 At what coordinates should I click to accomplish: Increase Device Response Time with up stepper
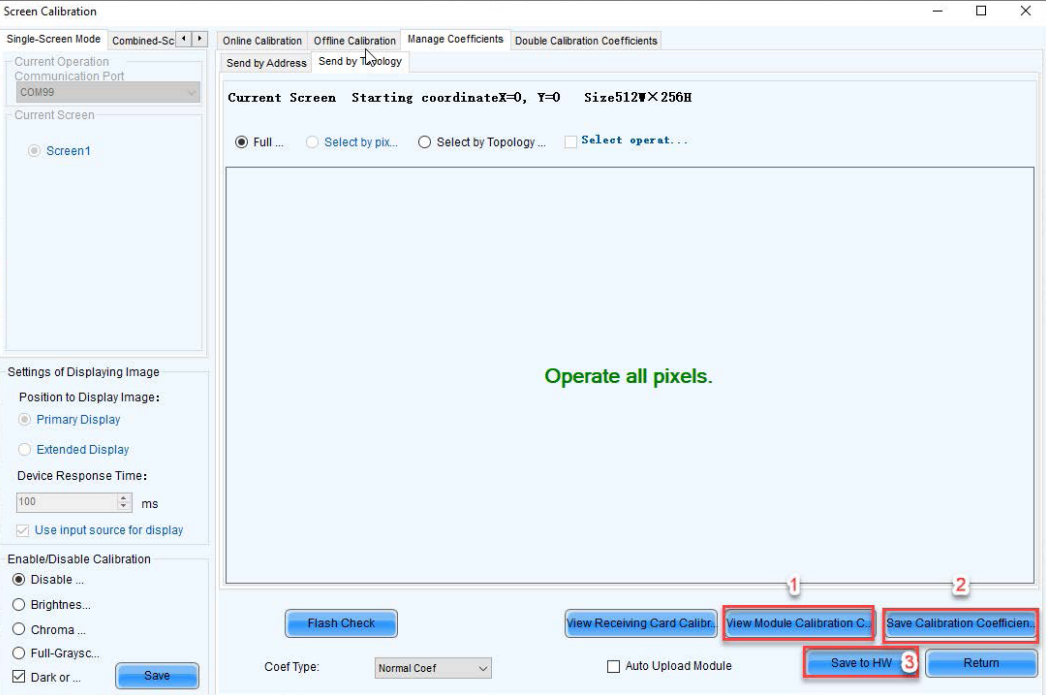(x=124, y=498)
